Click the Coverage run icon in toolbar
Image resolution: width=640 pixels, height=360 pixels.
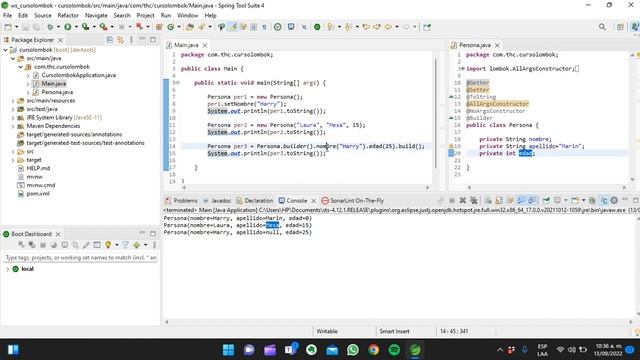pyautogui.click(x=85, y=27)
